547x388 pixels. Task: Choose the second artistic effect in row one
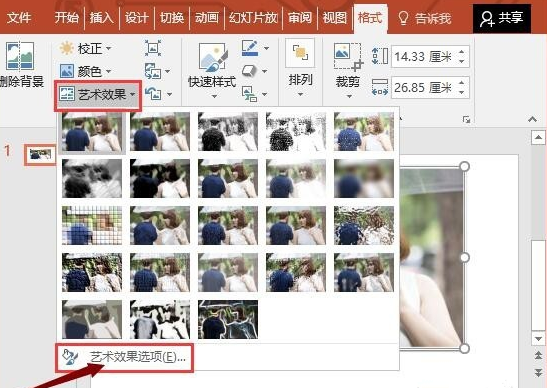pos(160,132)
